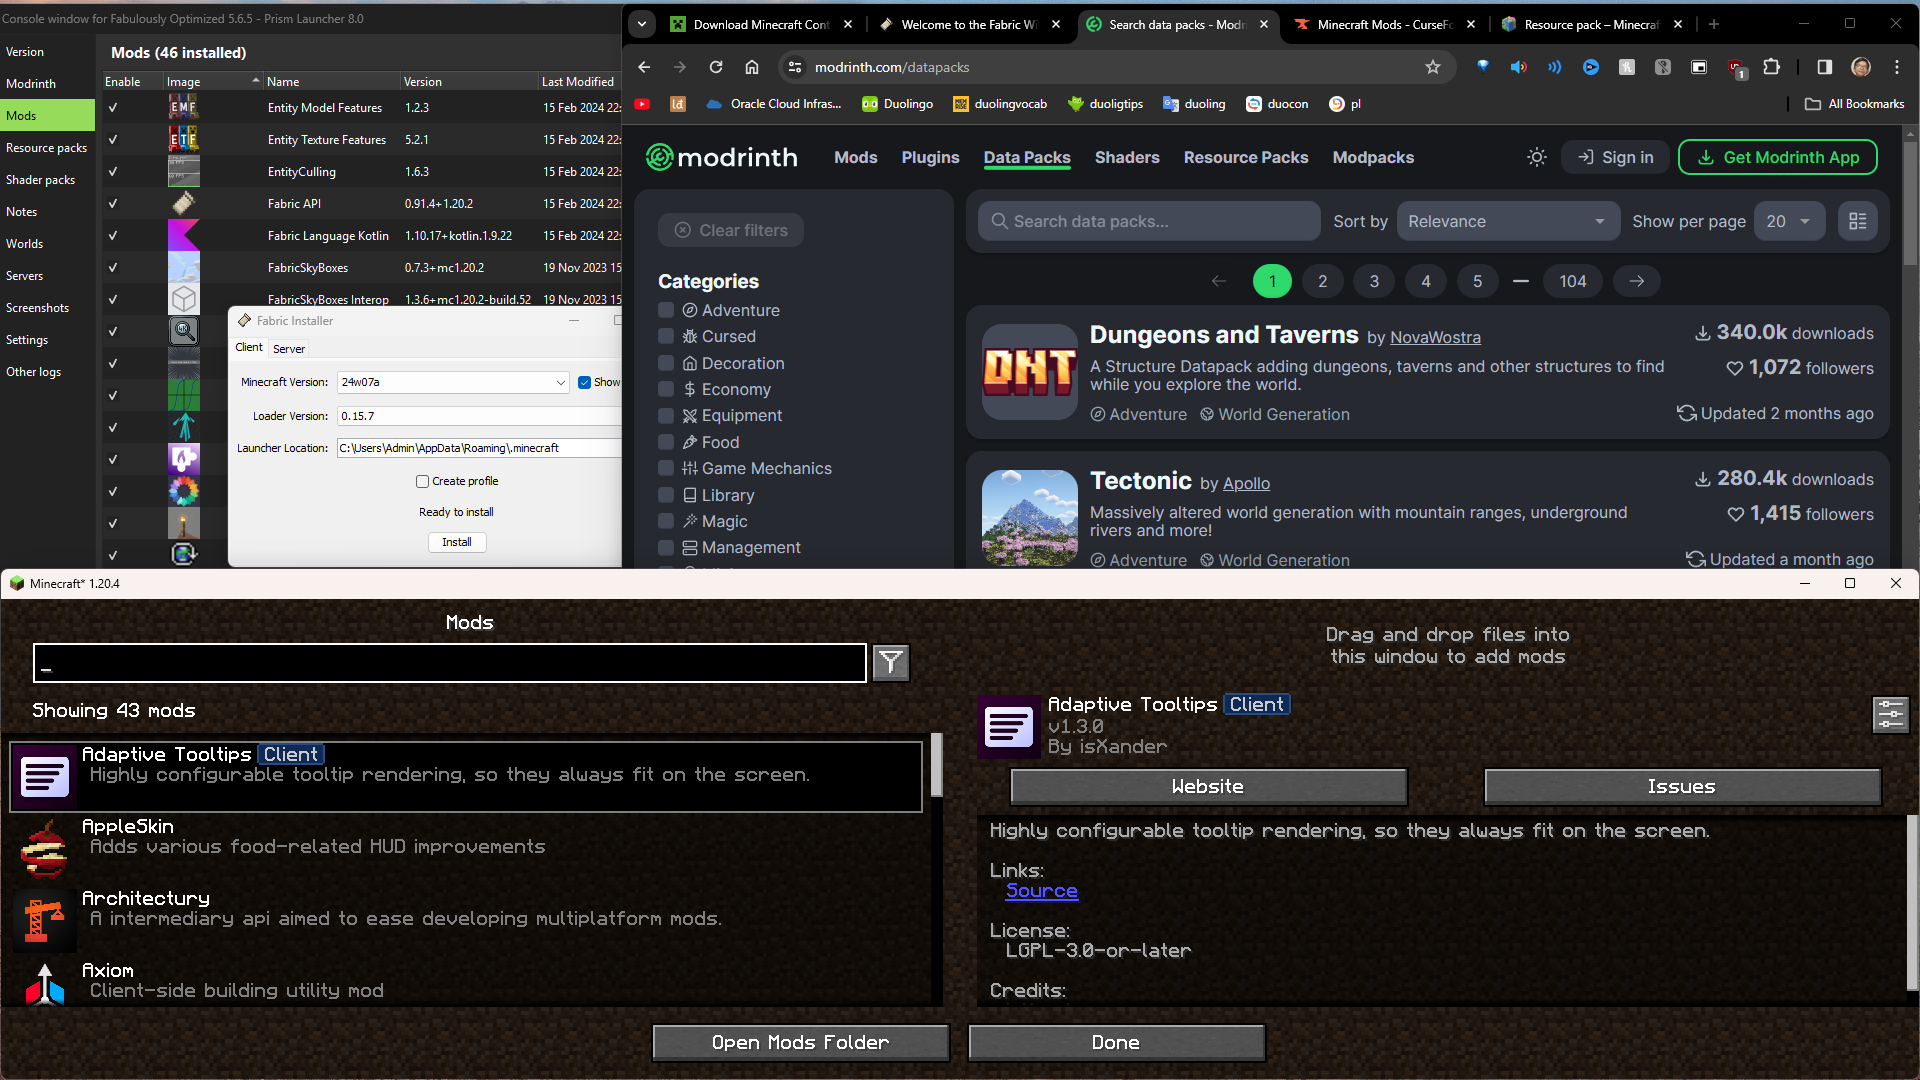Open the tab search dropdown arrow in Chrome
Viewport: 1920px width, 1080px height.
pyautogui.click(x=642, y=24)
